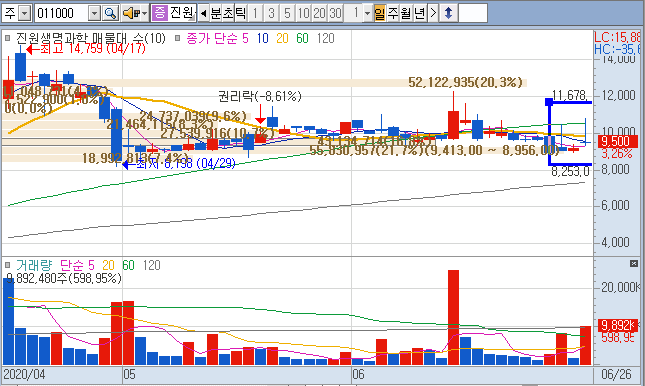The width and height of the screenshot is (645, 386).
Task: Click the 10 interval button
Action: [303, 13]
